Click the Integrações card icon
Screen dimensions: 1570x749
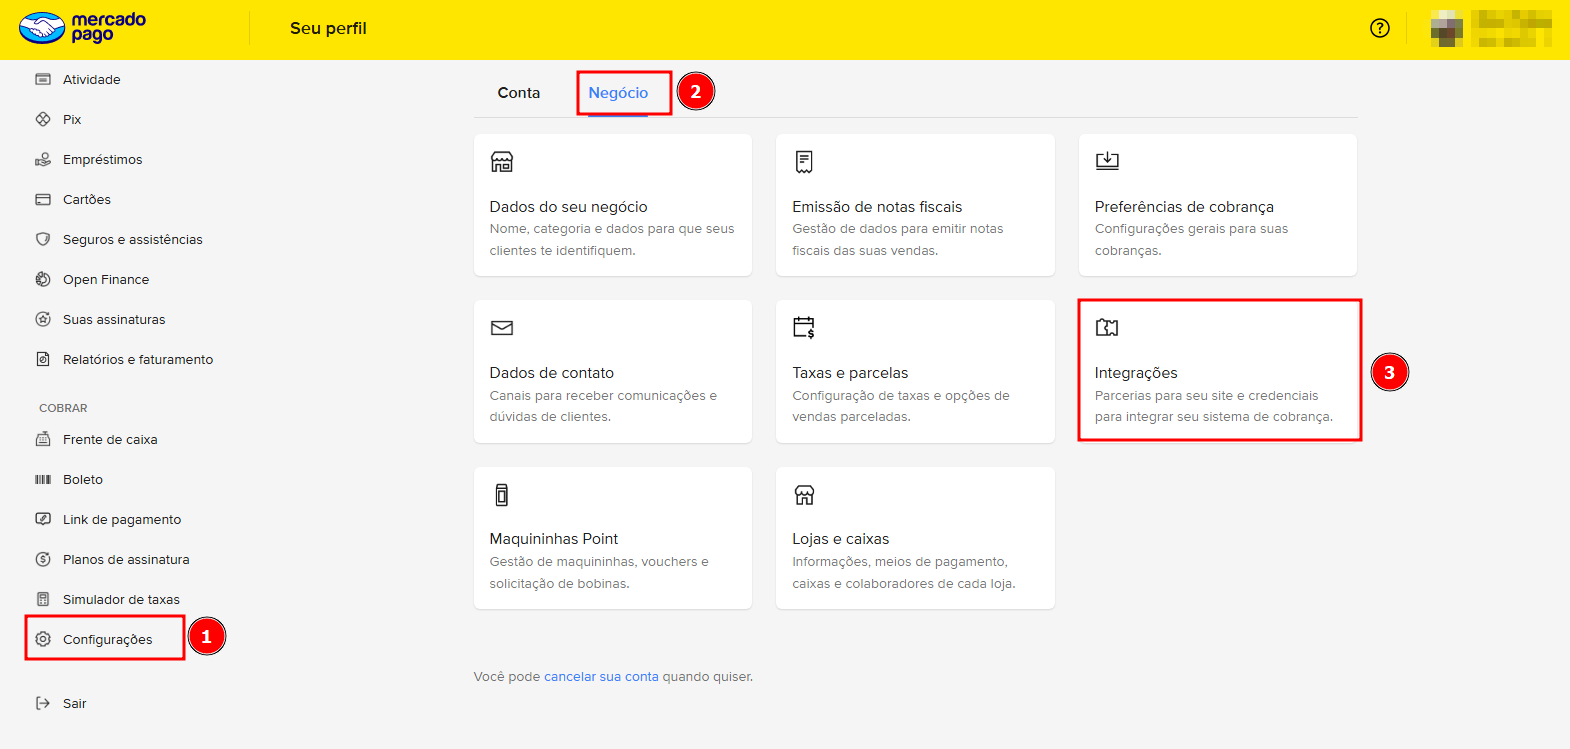(1107, 327)
